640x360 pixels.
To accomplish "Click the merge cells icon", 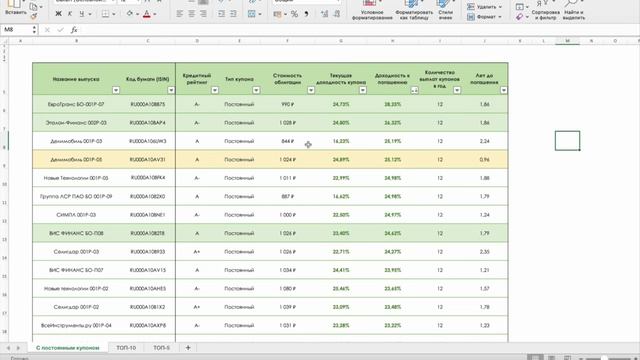I will (252, 14).
